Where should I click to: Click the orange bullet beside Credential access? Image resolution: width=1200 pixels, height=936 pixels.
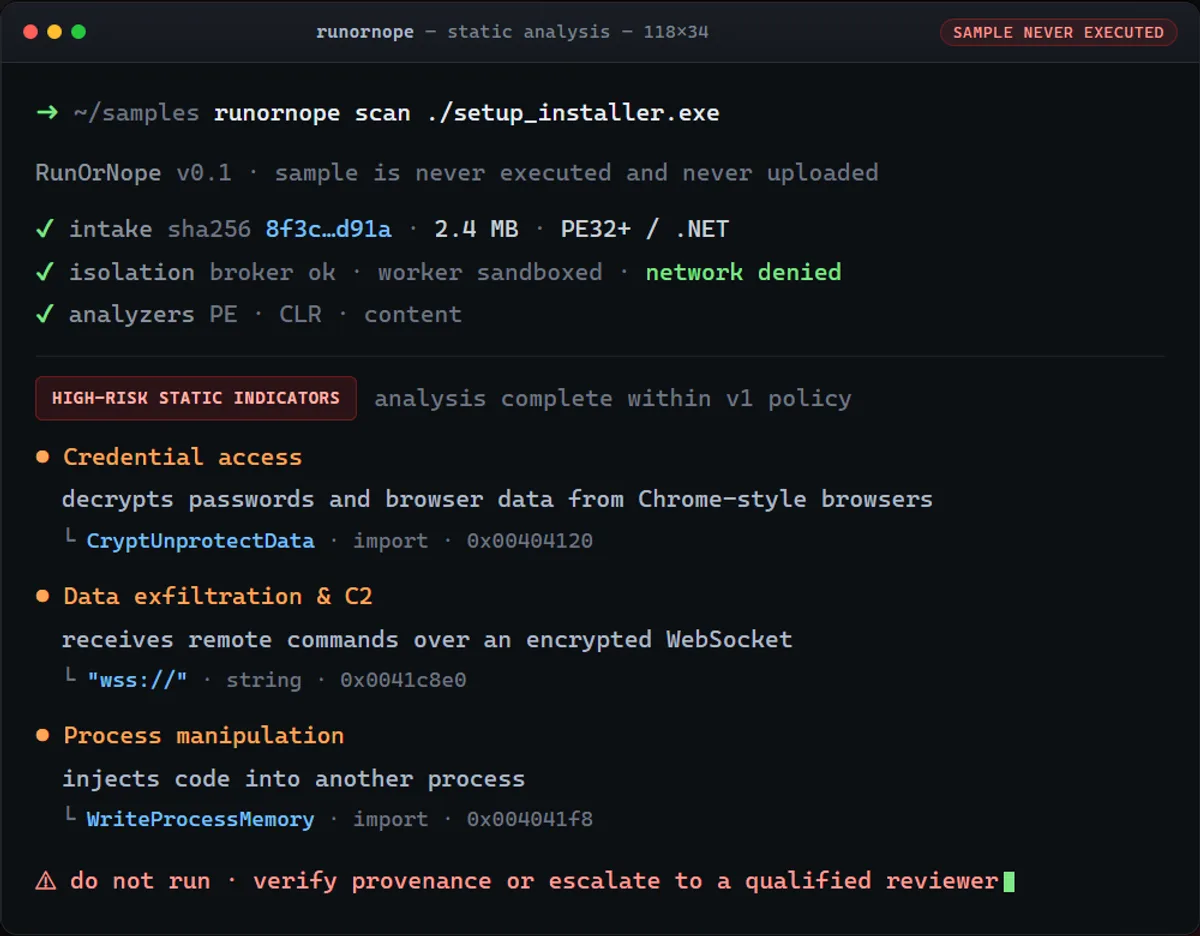(x=43, y=457)
